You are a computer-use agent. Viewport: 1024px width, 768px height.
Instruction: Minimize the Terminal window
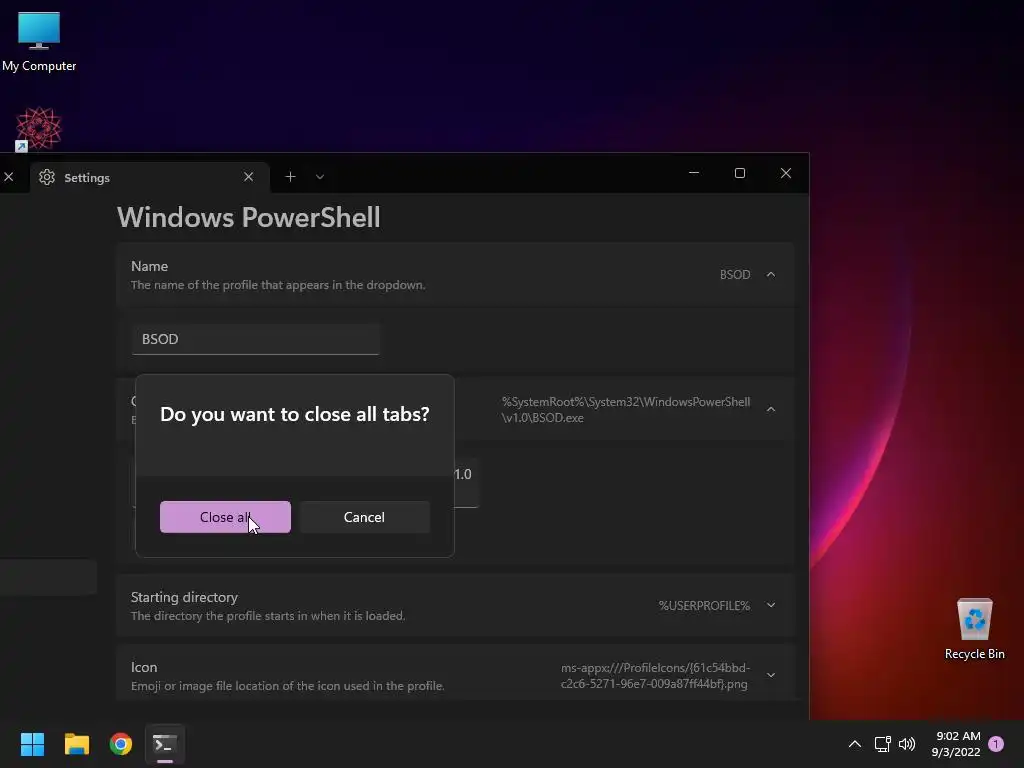click(694, 173)
